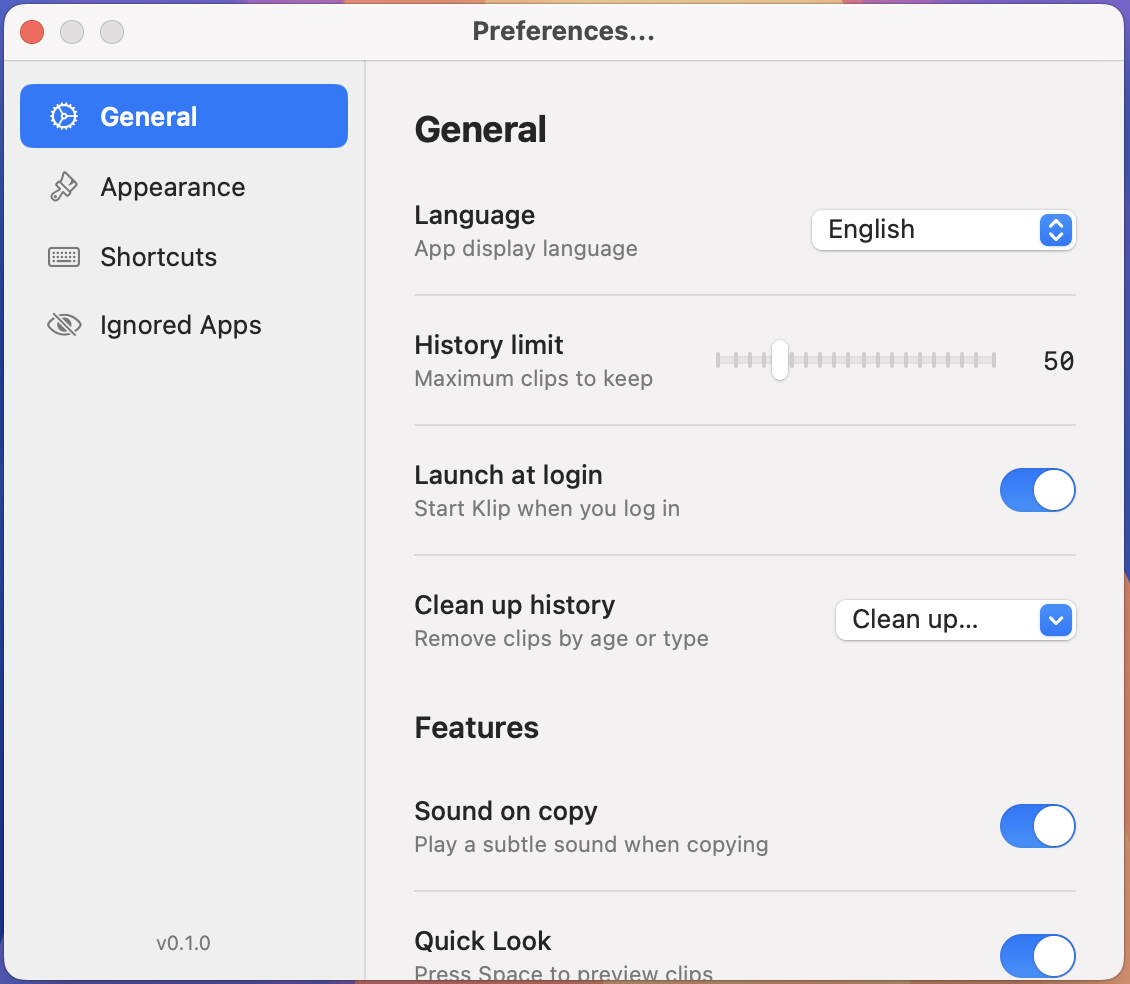Click the Ignored Apps crossed-eye icon

coord(64,325)
